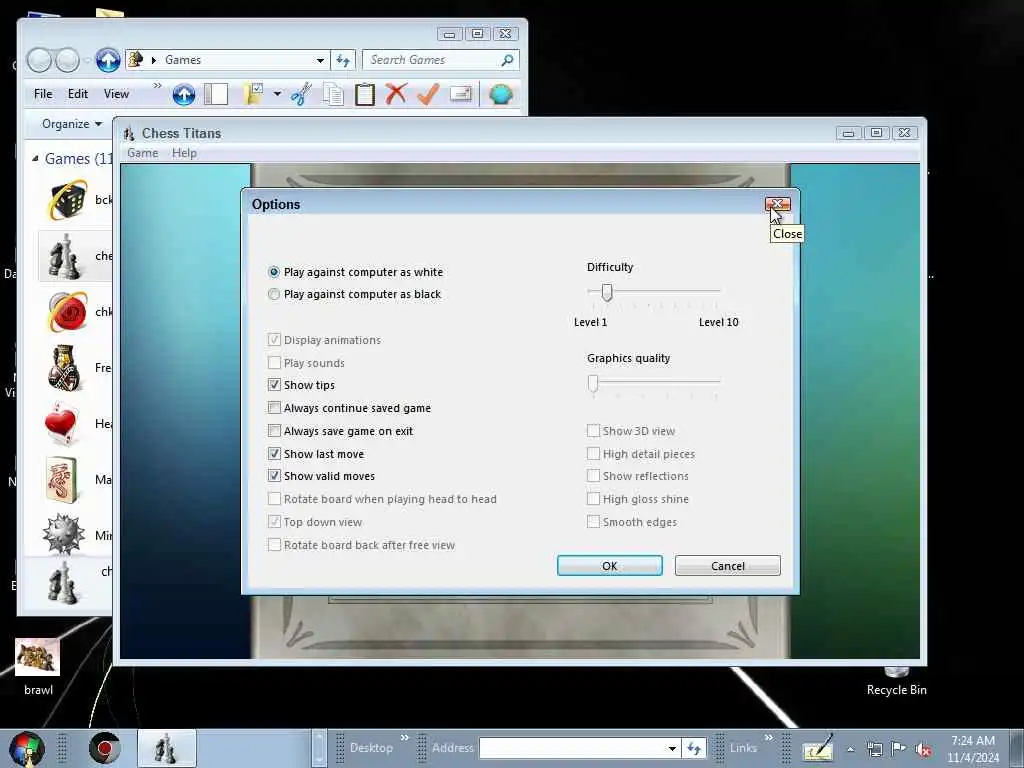Click the red record app taskbar icon
This screenshot has width=1024, height=768.
click(x=104, y=748)
